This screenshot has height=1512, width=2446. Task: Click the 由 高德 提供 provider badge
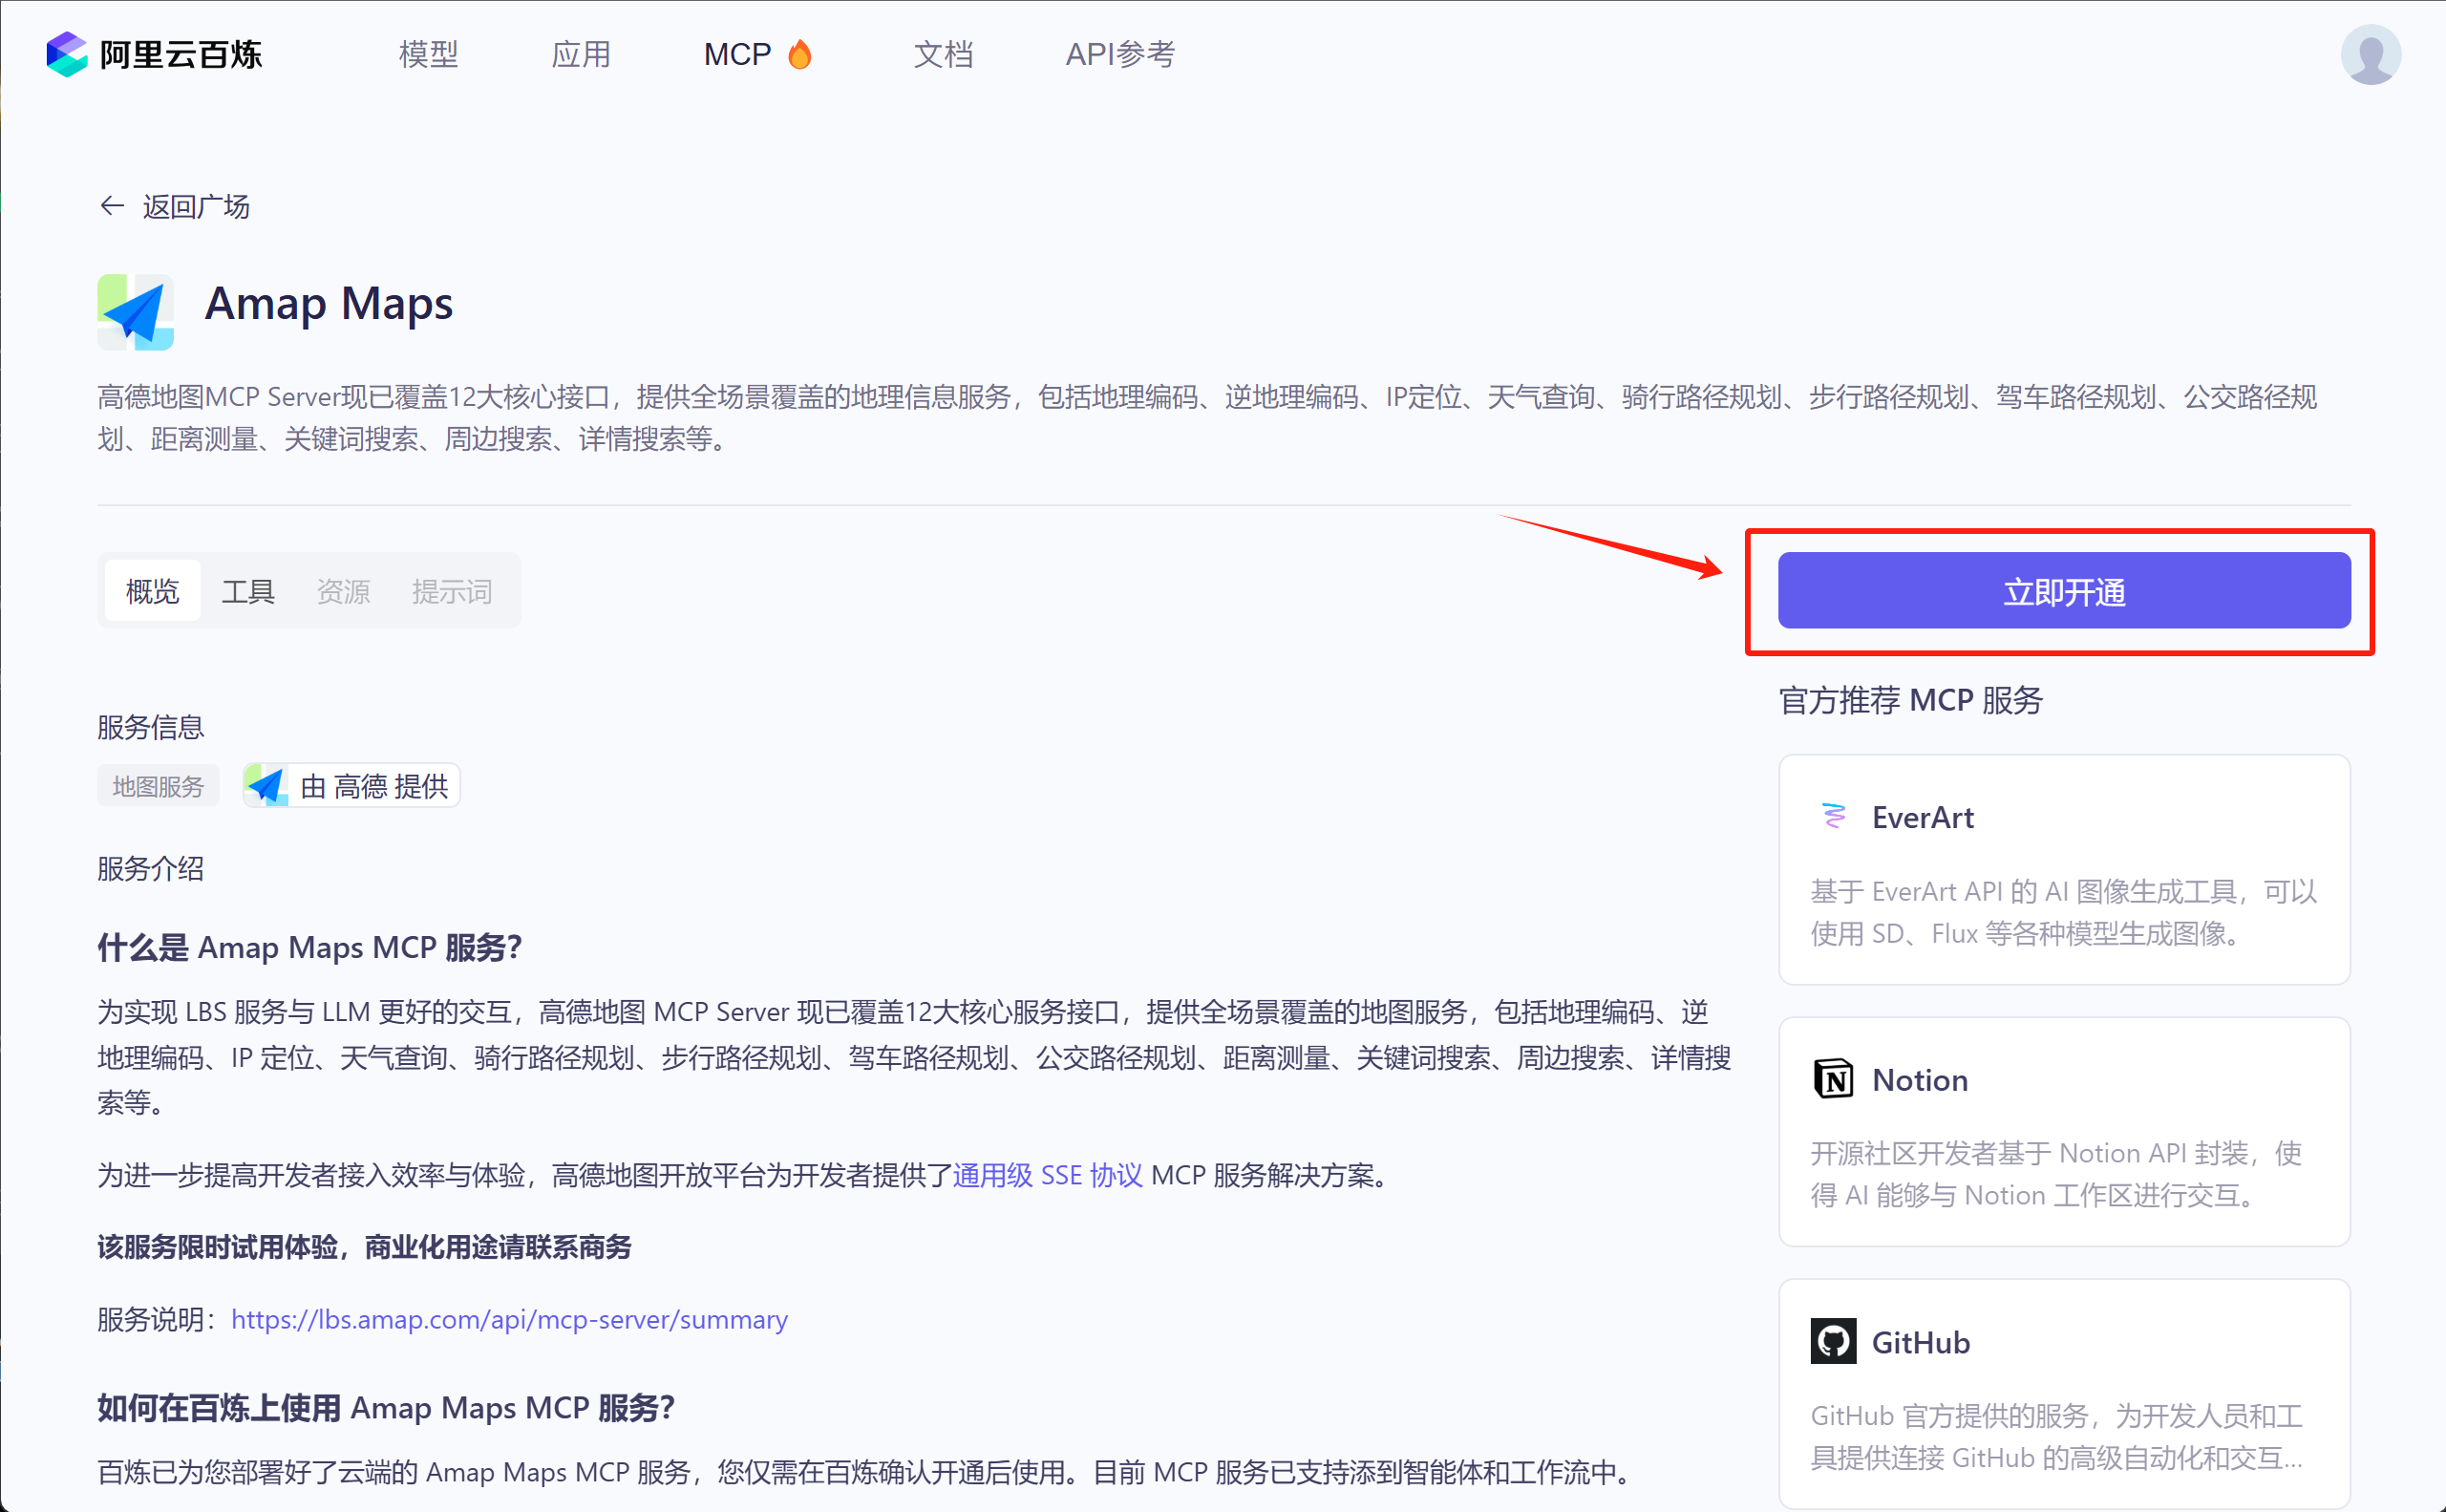coord(351,786)
